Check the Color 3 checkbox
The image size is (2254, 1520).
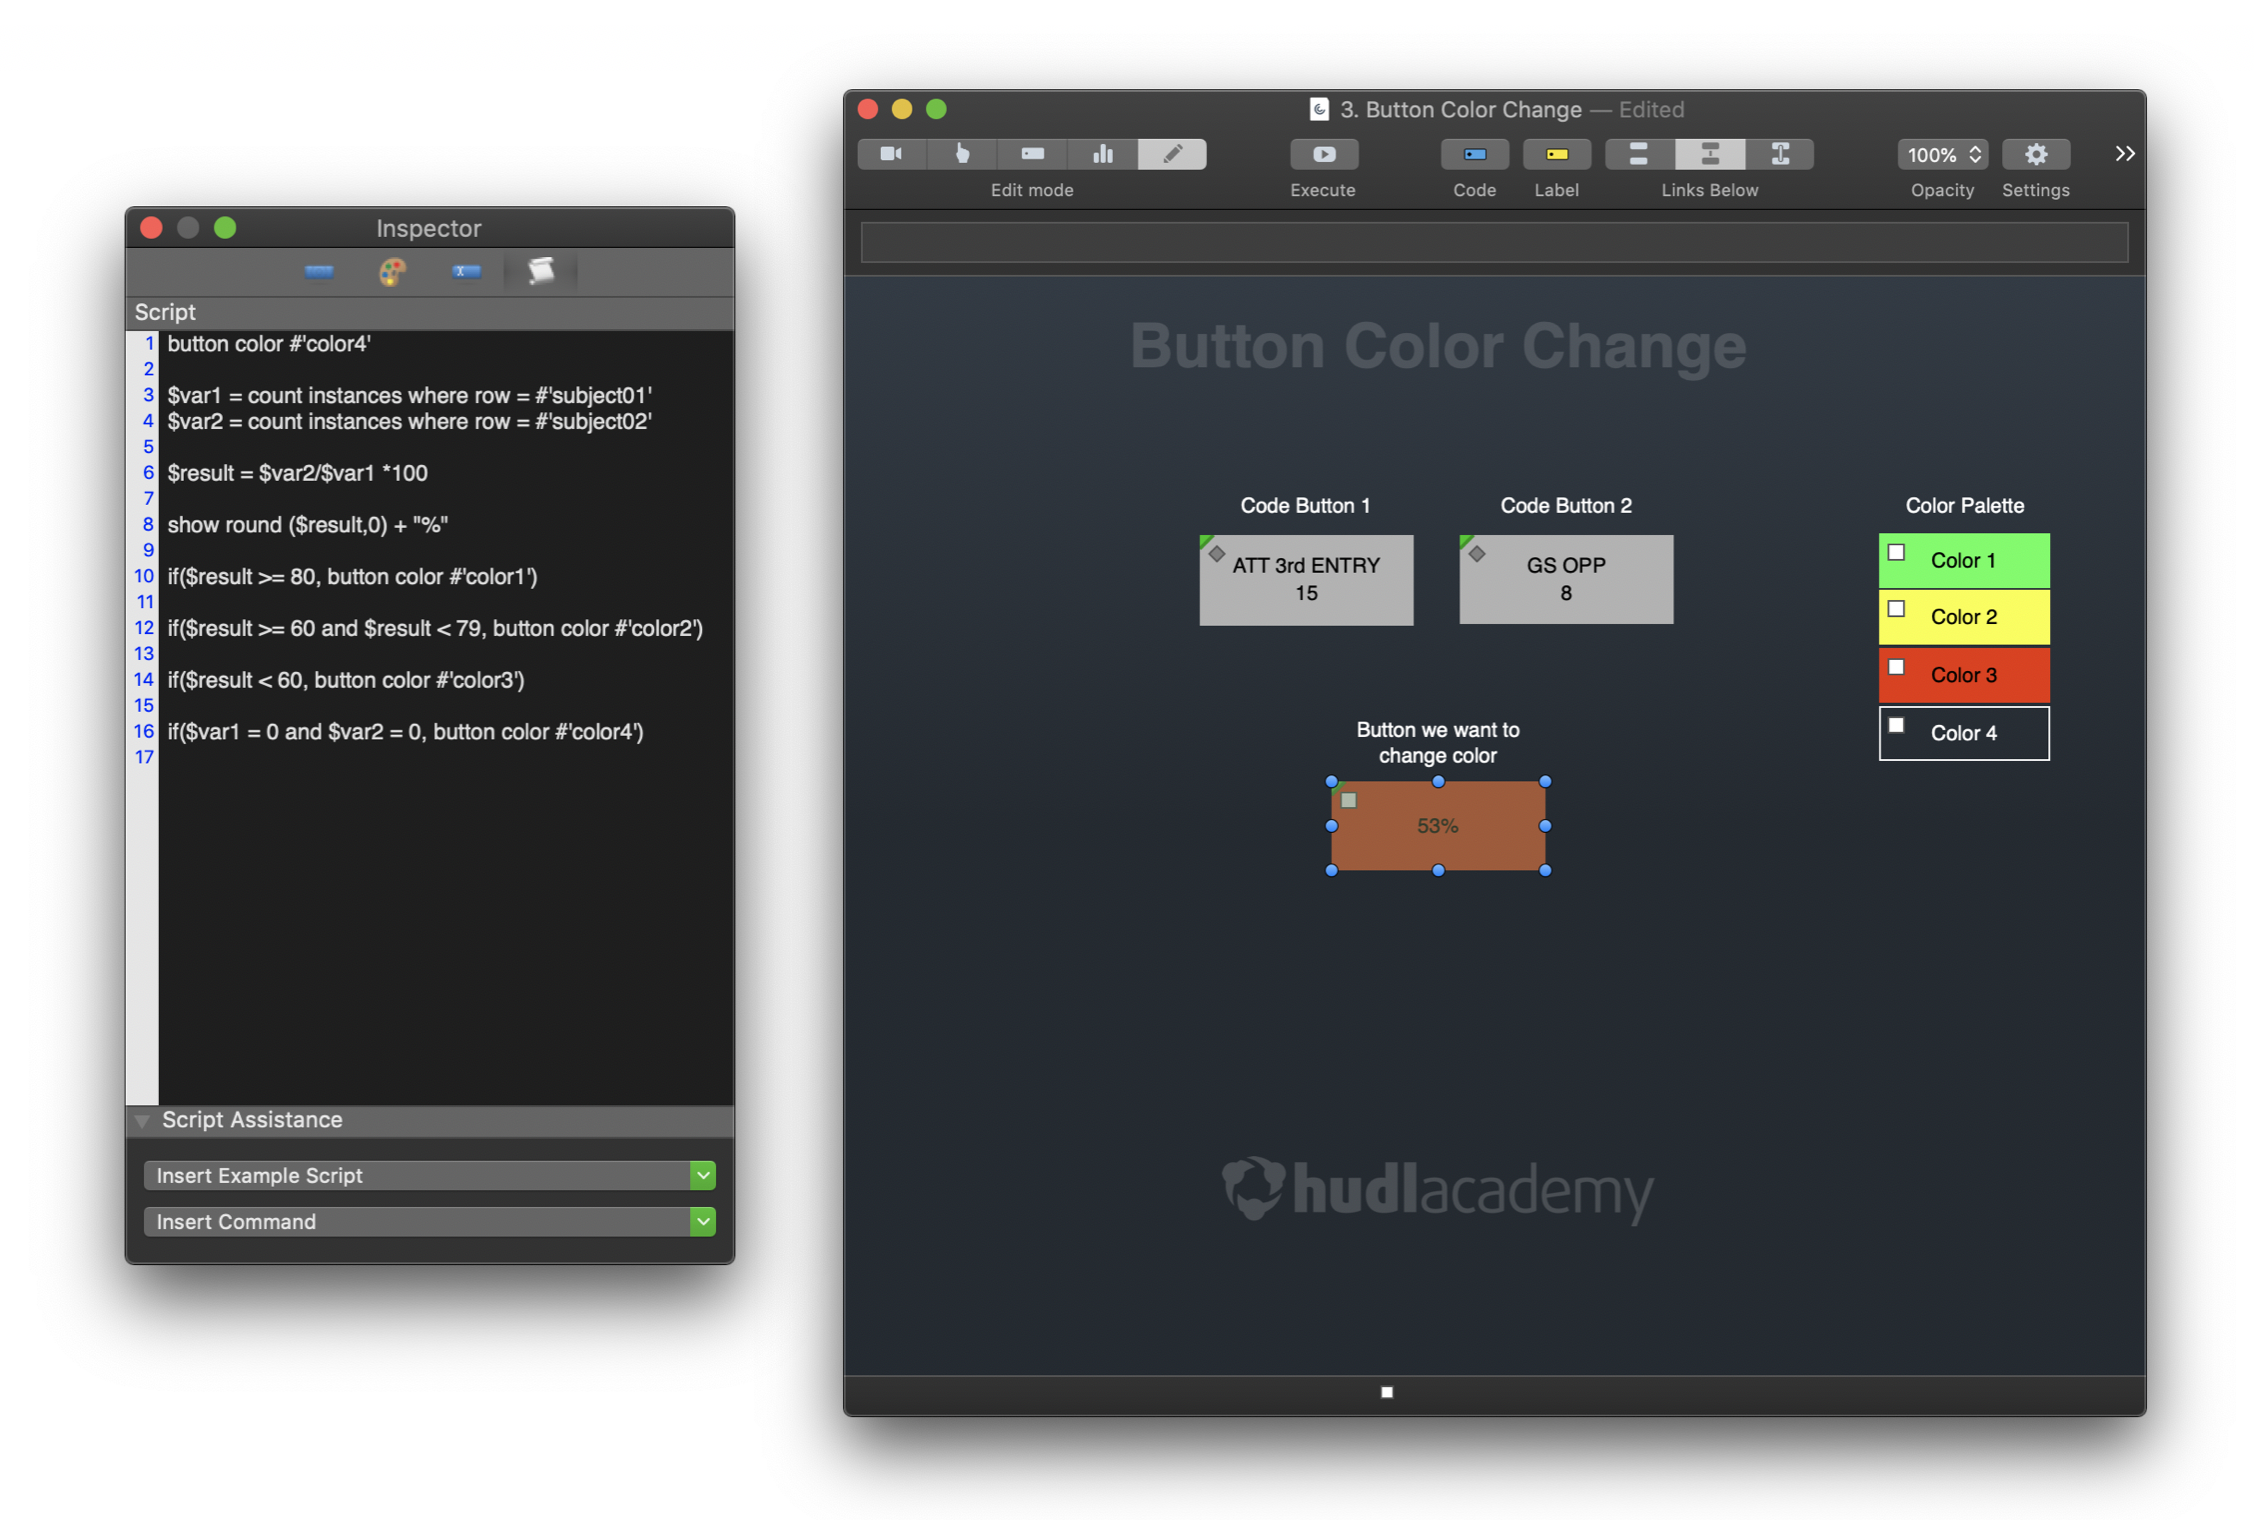pyautogui.click(x=1897, y=666)
